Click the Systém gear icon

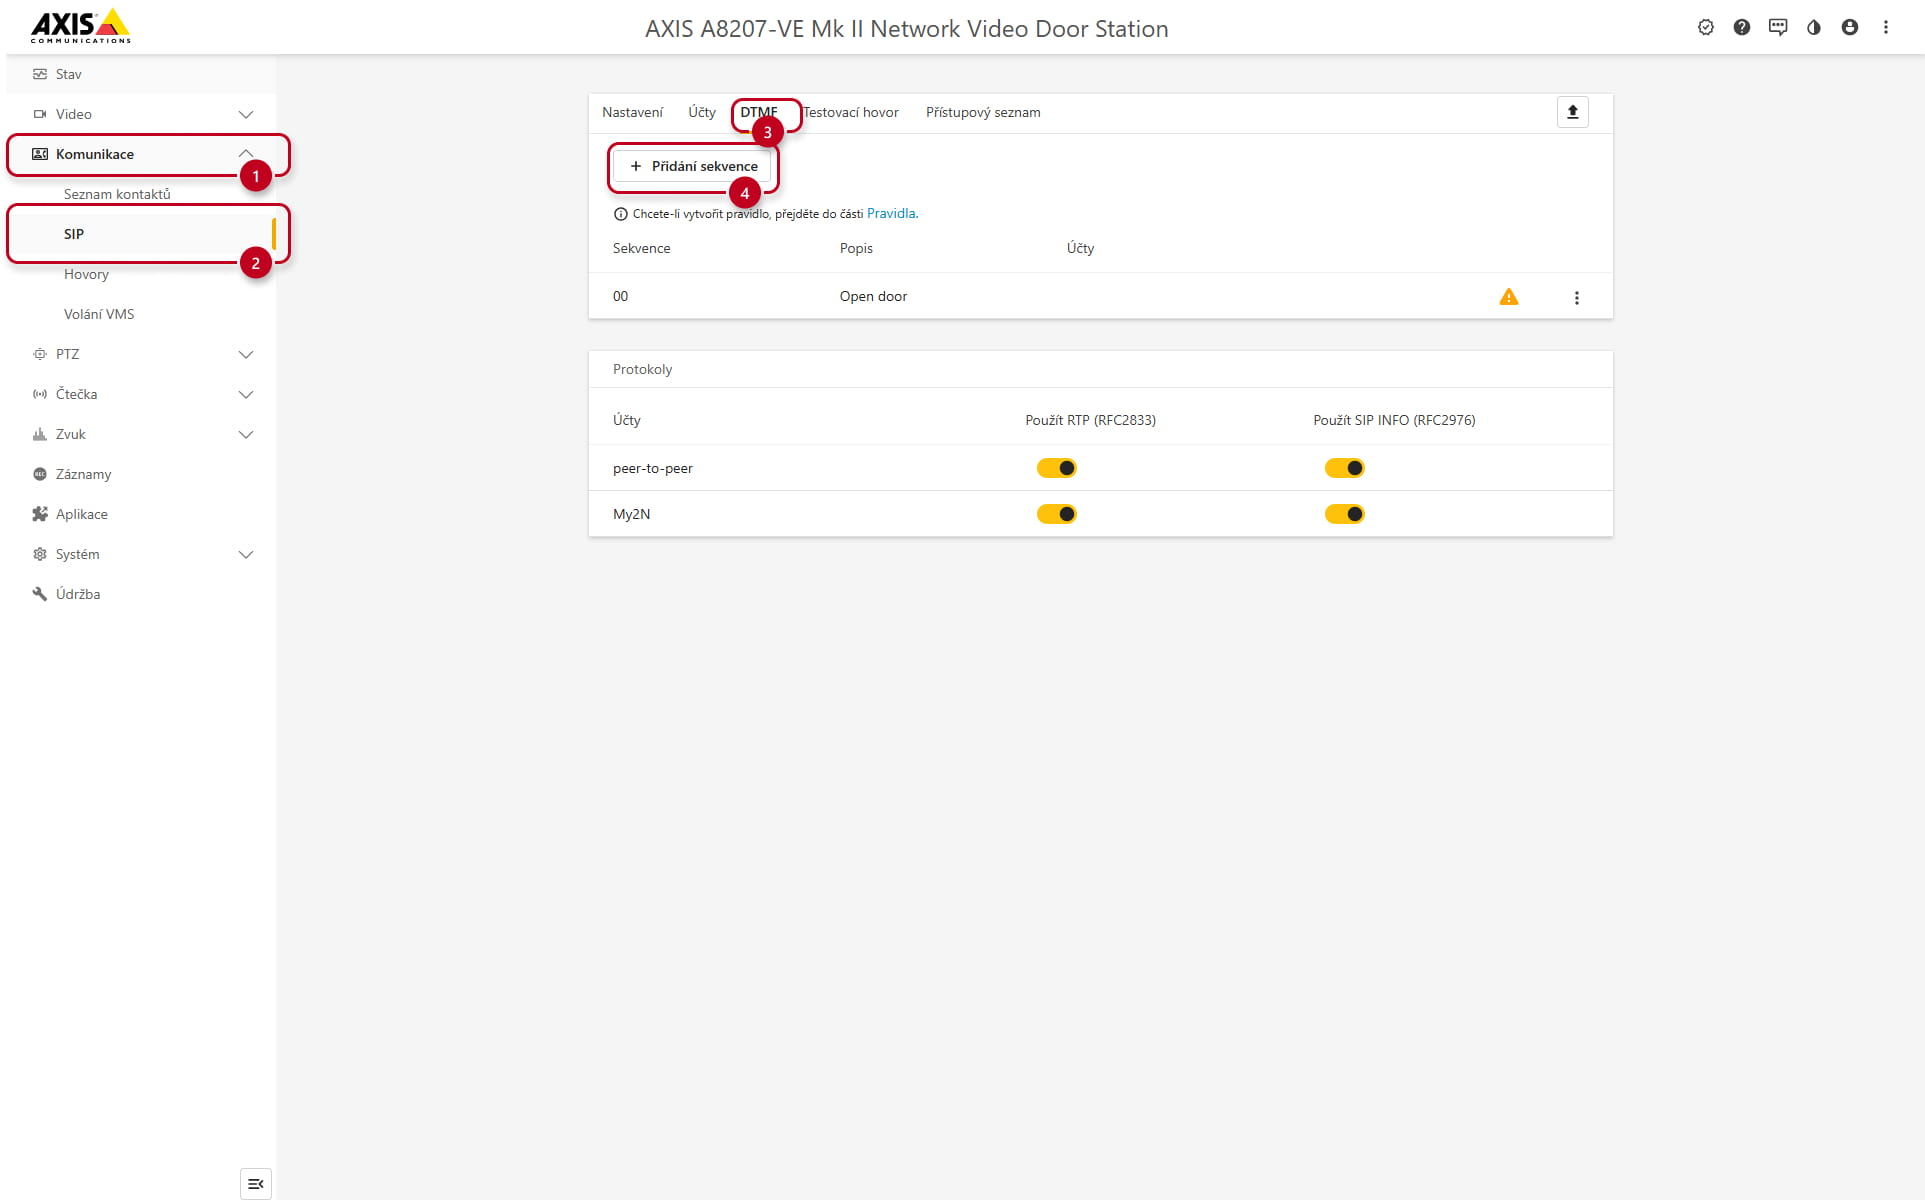point(40,554)
